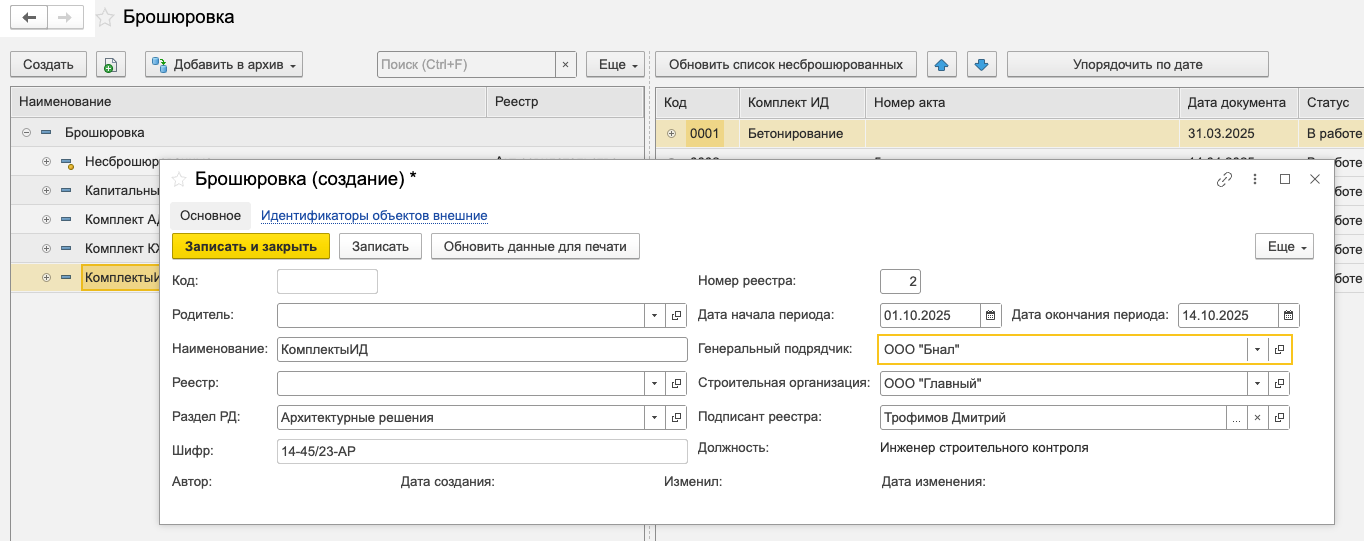Viewport: 1364px width, 541px height.
Task: Click Обновить данные для печати button
Action: coord(534,246)
